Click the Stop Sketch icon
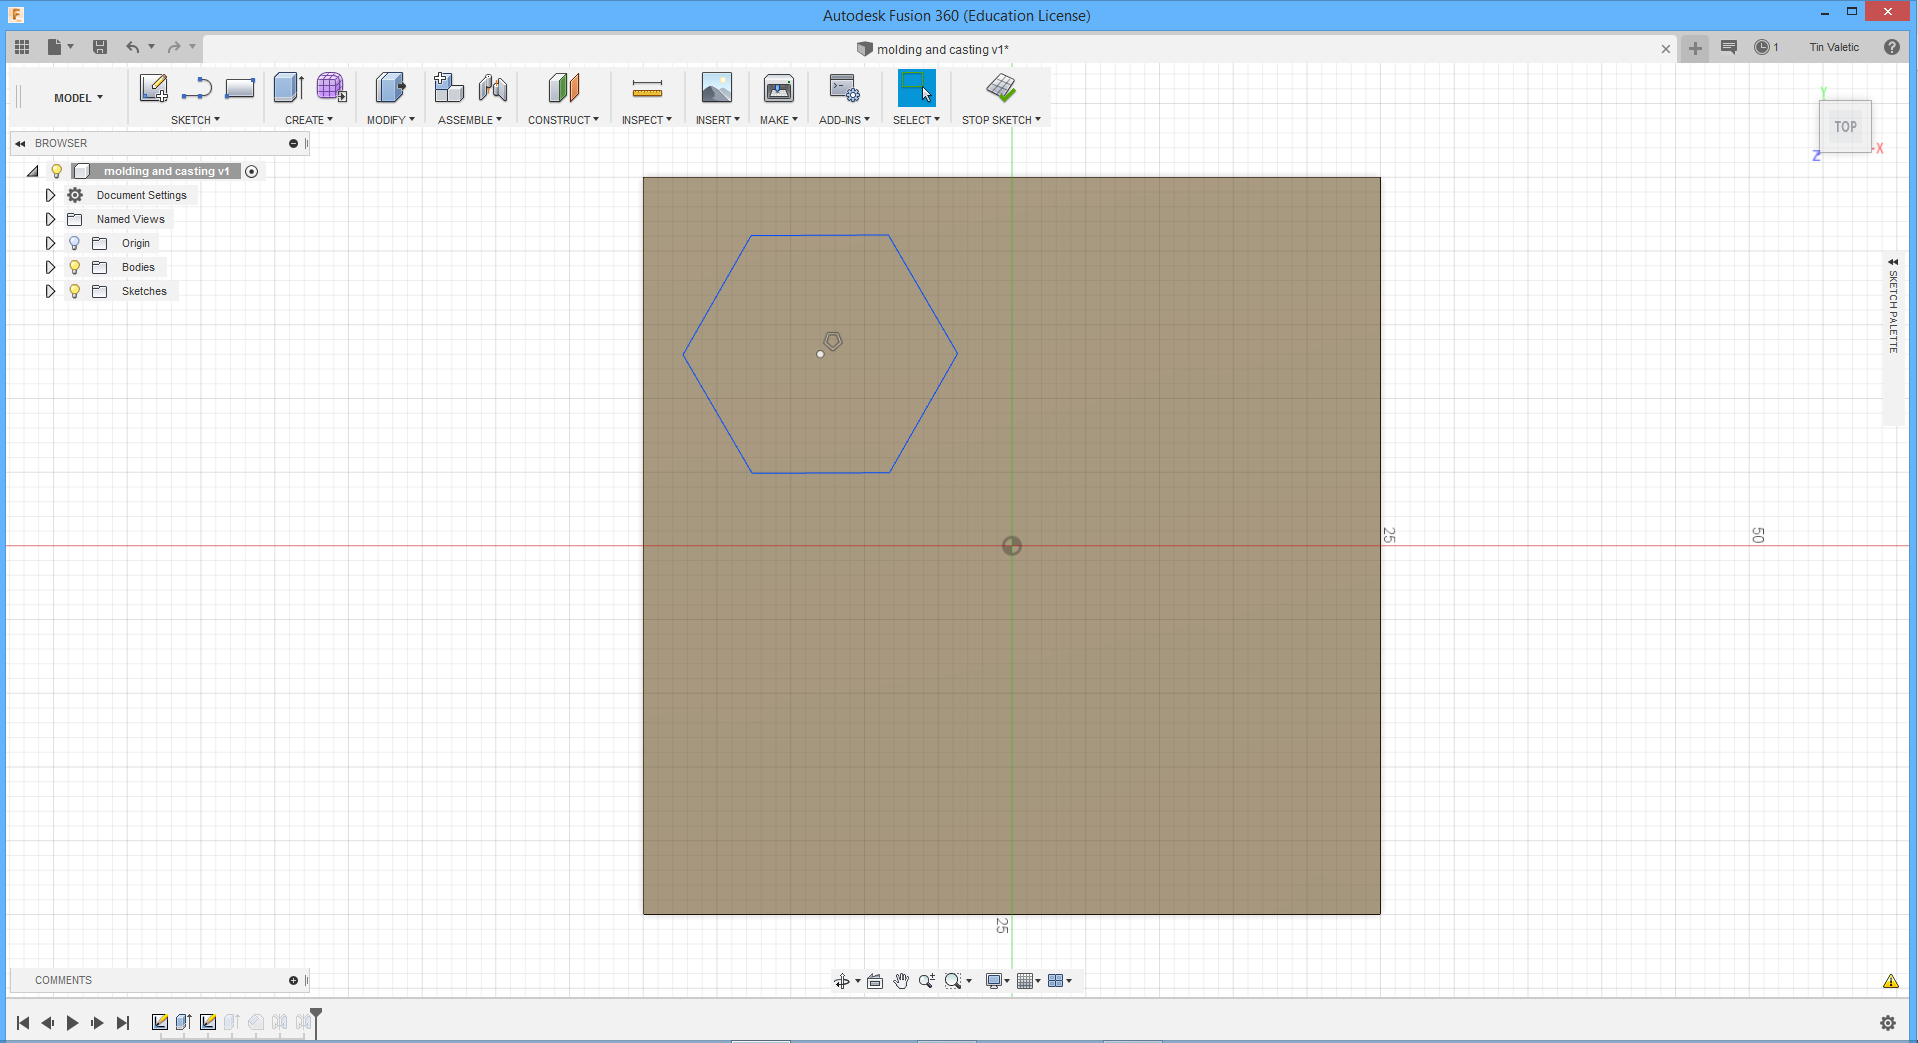This screenshot has width=1918, height=1043. pos(1001,88)
